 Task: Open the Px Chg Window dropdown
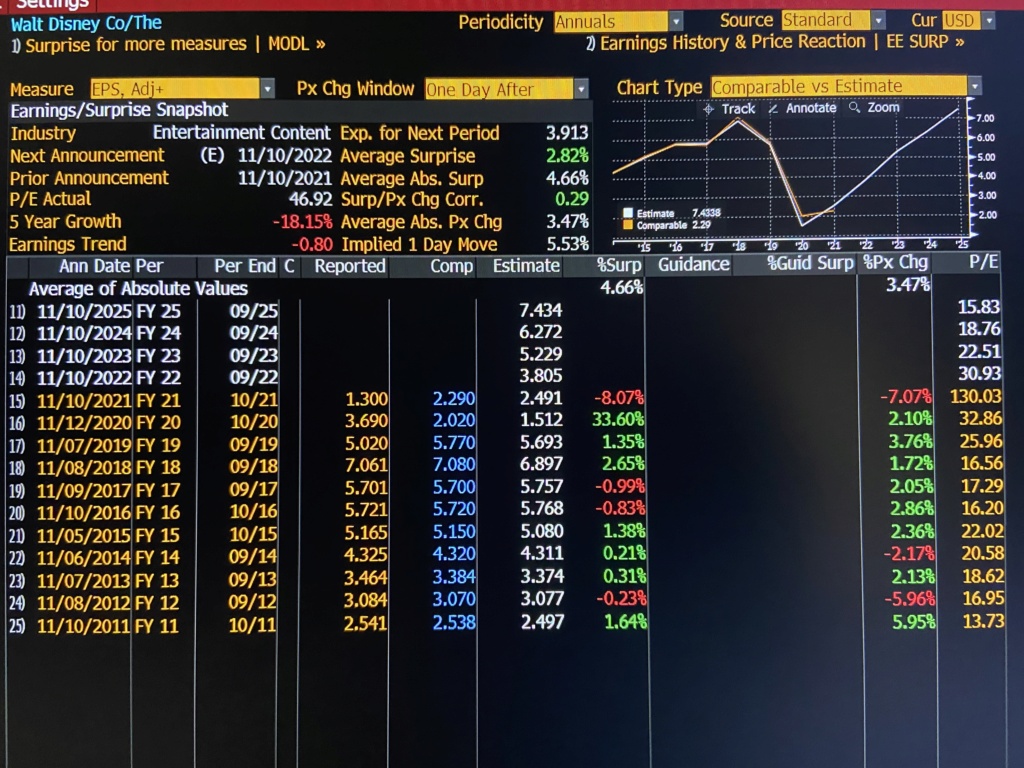(x=507, y=88)
